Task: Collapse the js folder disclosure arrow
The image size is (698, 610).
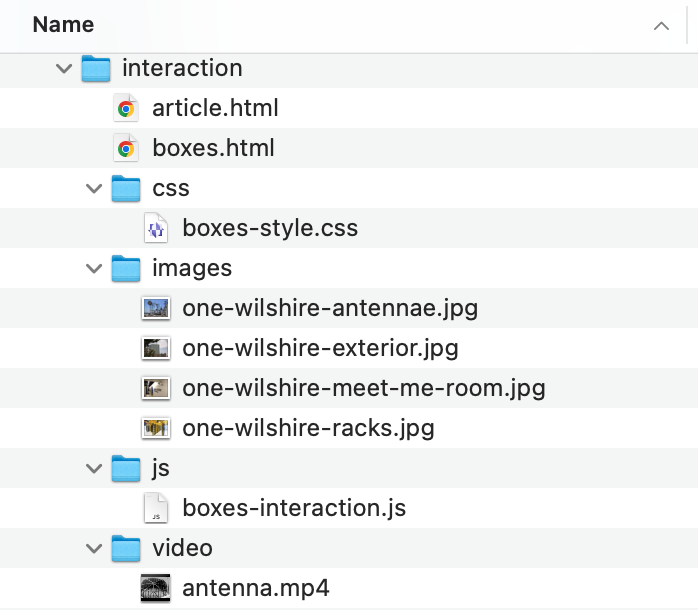Action: (x=94, y=468)
